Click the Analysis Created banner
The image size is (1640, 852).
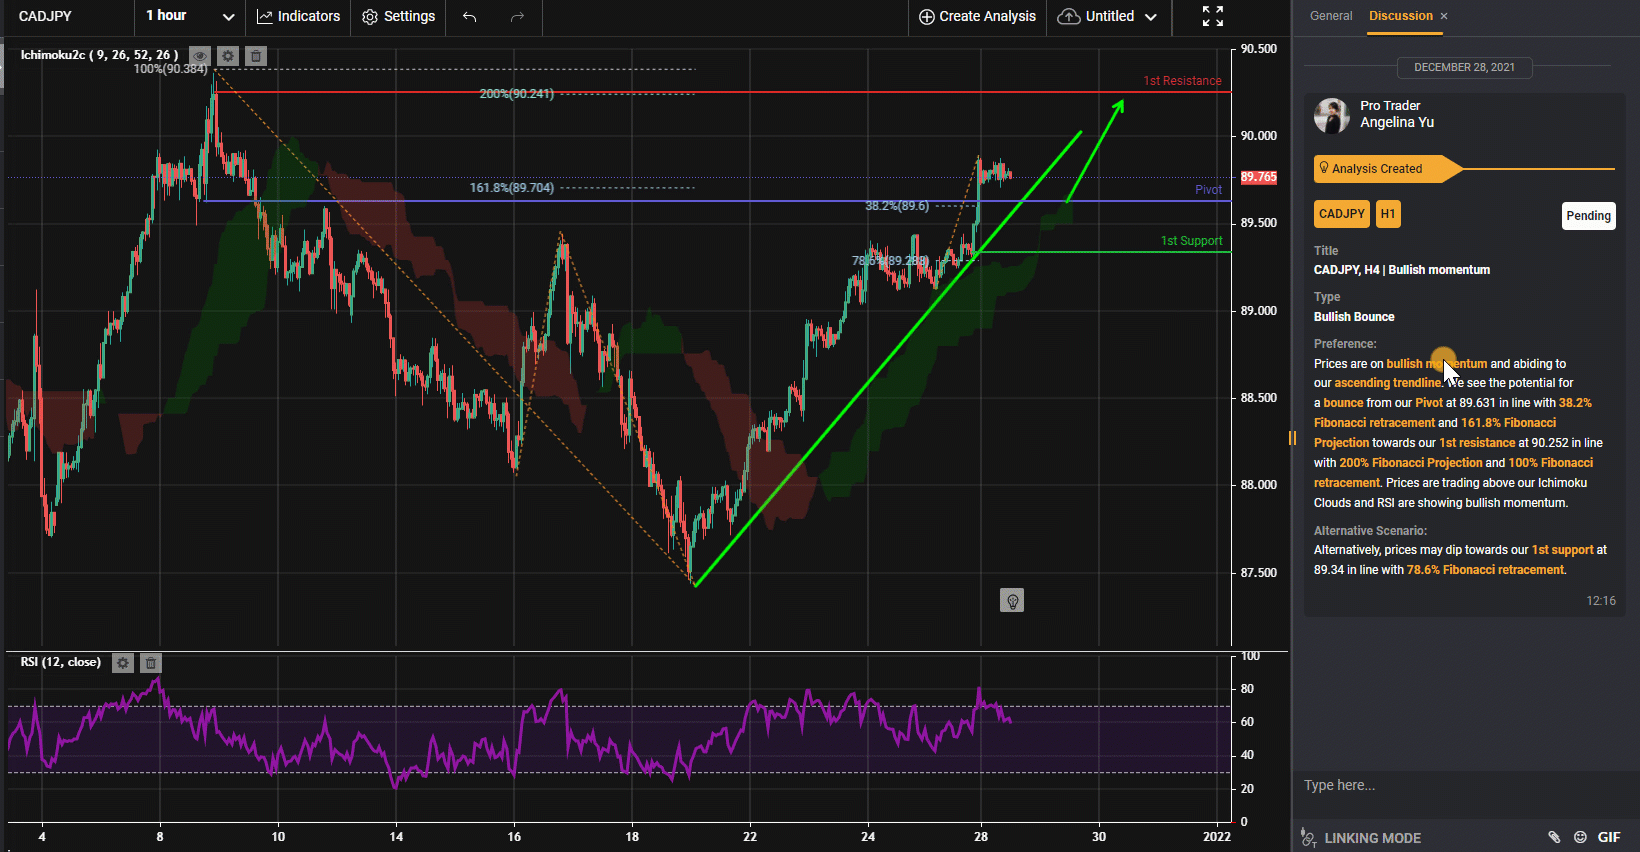tap(1387, 169)
